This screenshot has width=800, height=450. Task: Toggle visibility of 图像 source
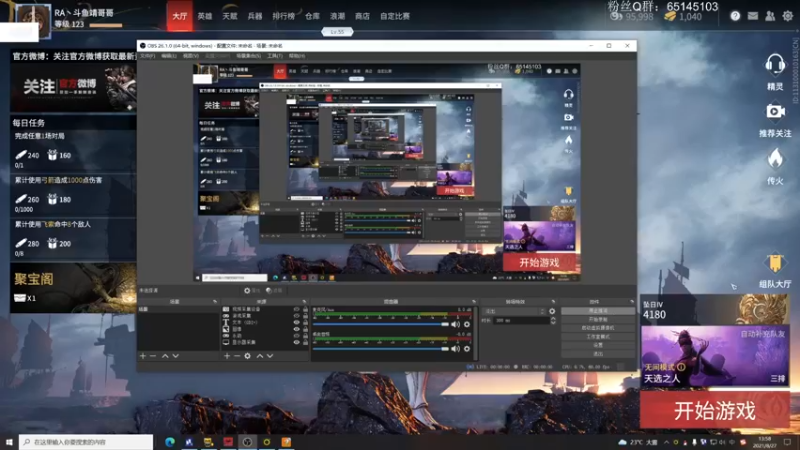click(x=296, y=329)
